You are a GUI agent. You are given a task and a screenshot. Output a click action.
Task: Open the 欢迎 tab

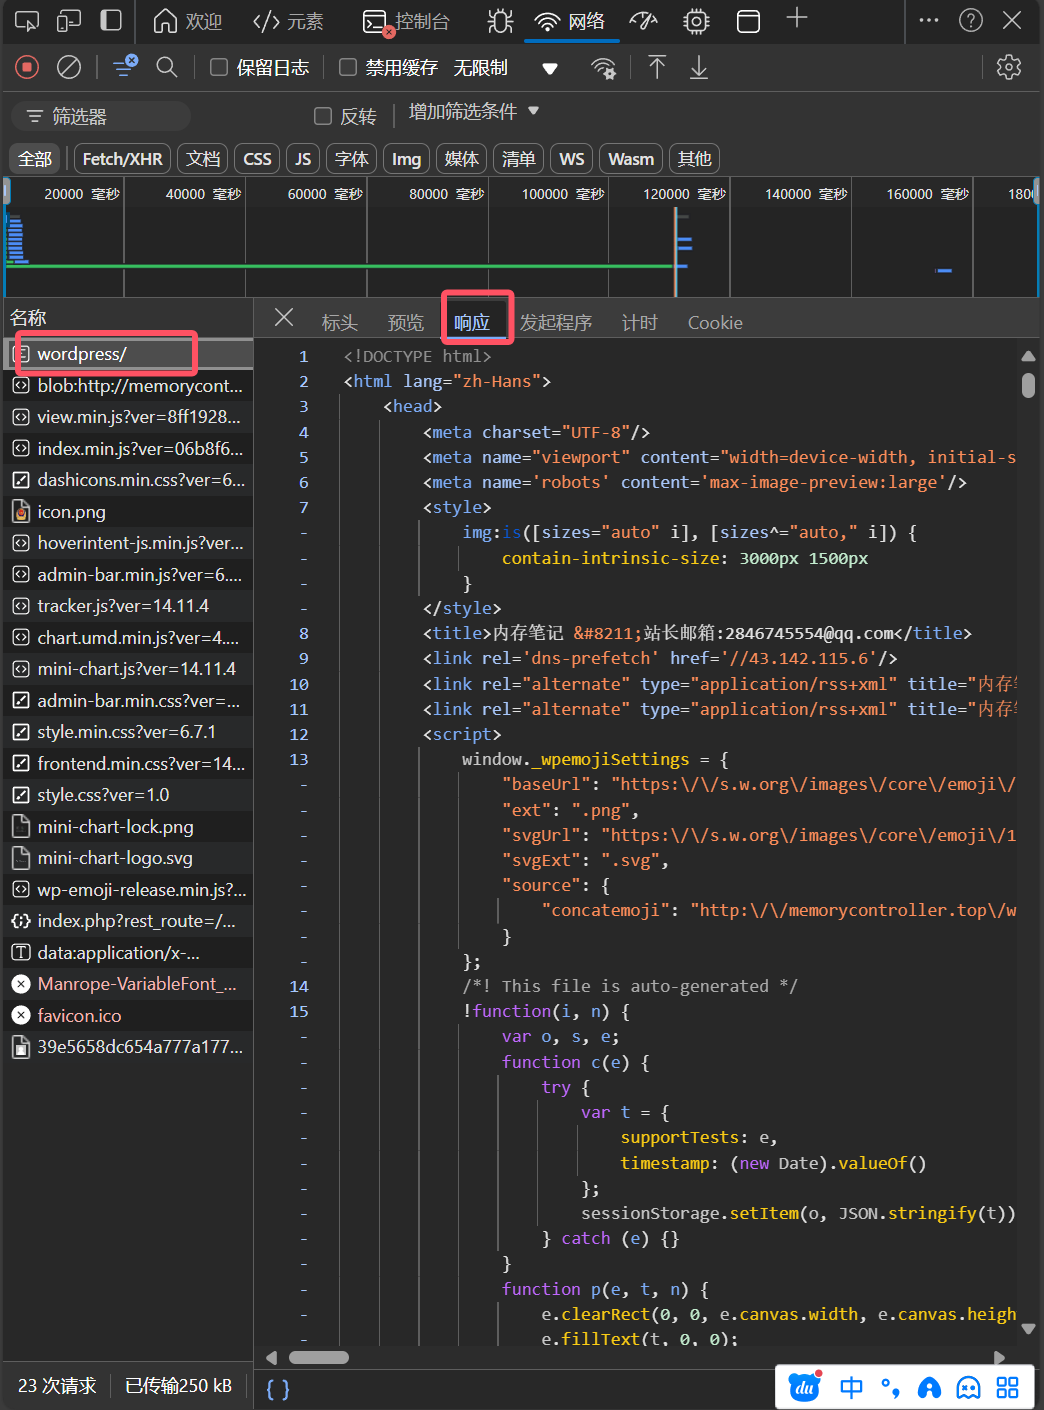tap(187, 21)
